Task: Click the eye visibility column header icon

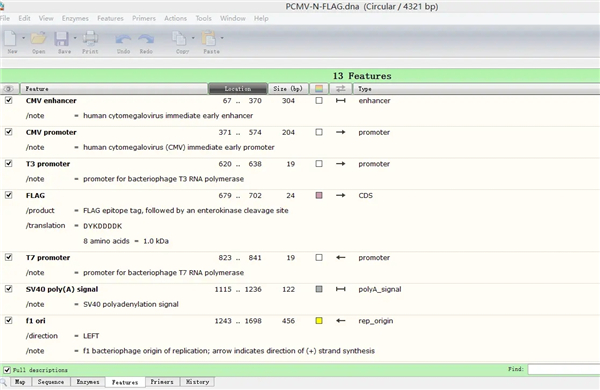Action: coord(8,89)
